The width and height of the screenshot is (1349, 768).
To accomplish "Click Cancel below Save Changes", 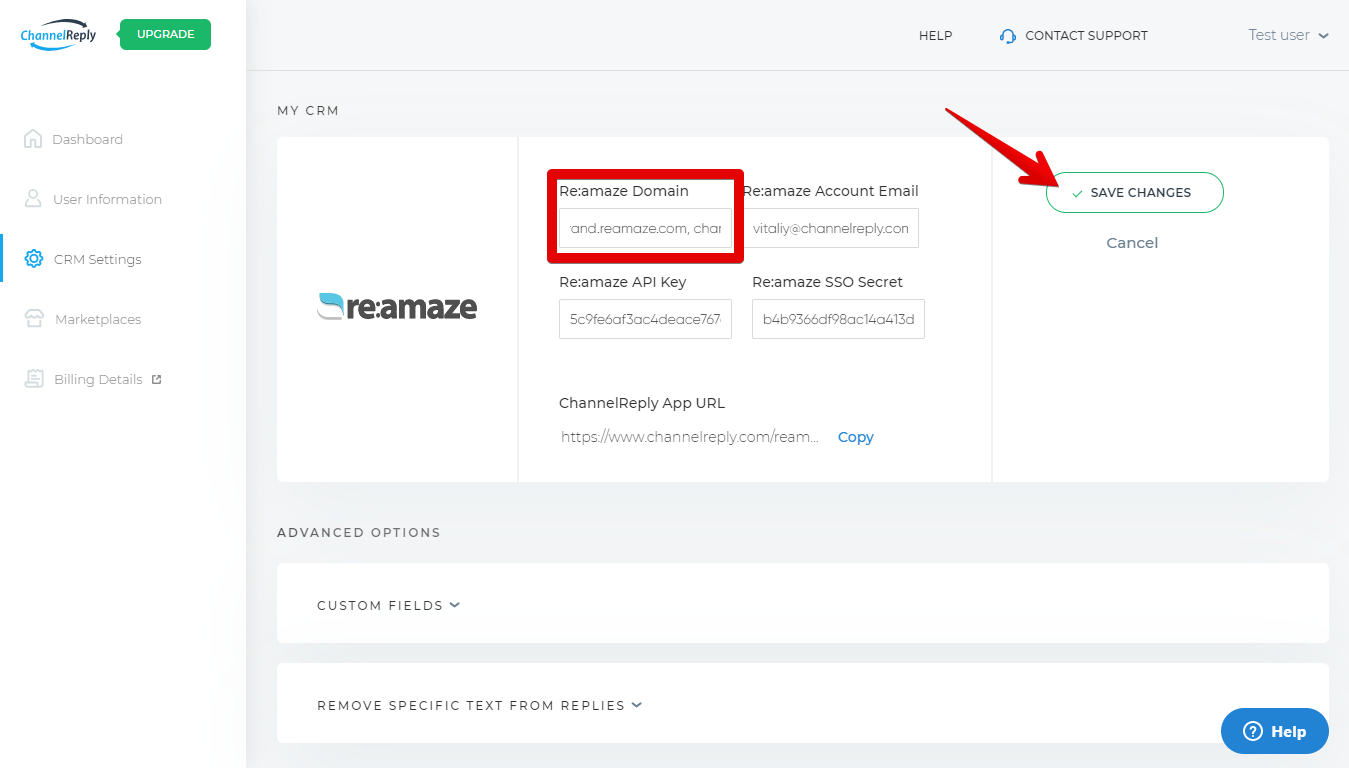I will coord(1132,243).
